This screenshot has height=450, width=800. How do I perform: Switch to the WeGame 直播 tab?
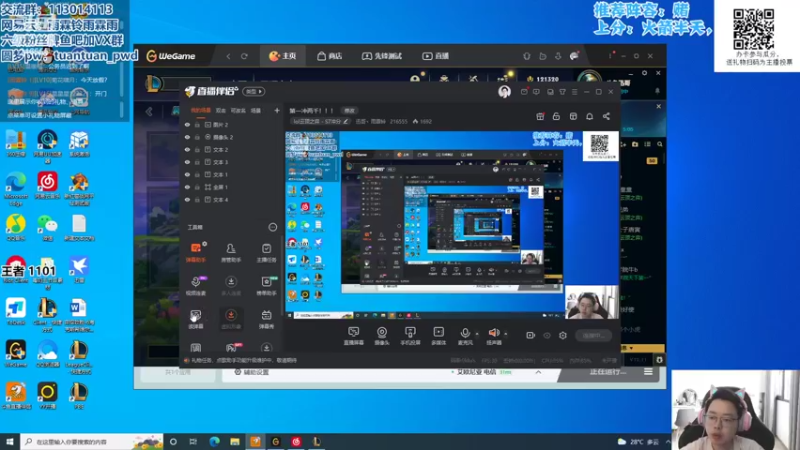[x=435, y=56]
